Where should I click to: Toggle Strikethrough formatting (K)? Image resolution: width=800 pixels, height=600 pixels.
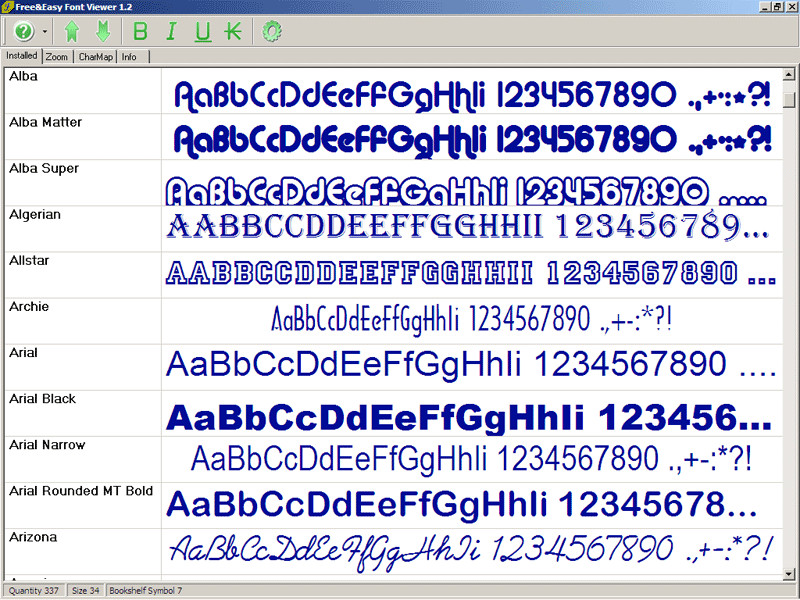(x=233, y=32)
